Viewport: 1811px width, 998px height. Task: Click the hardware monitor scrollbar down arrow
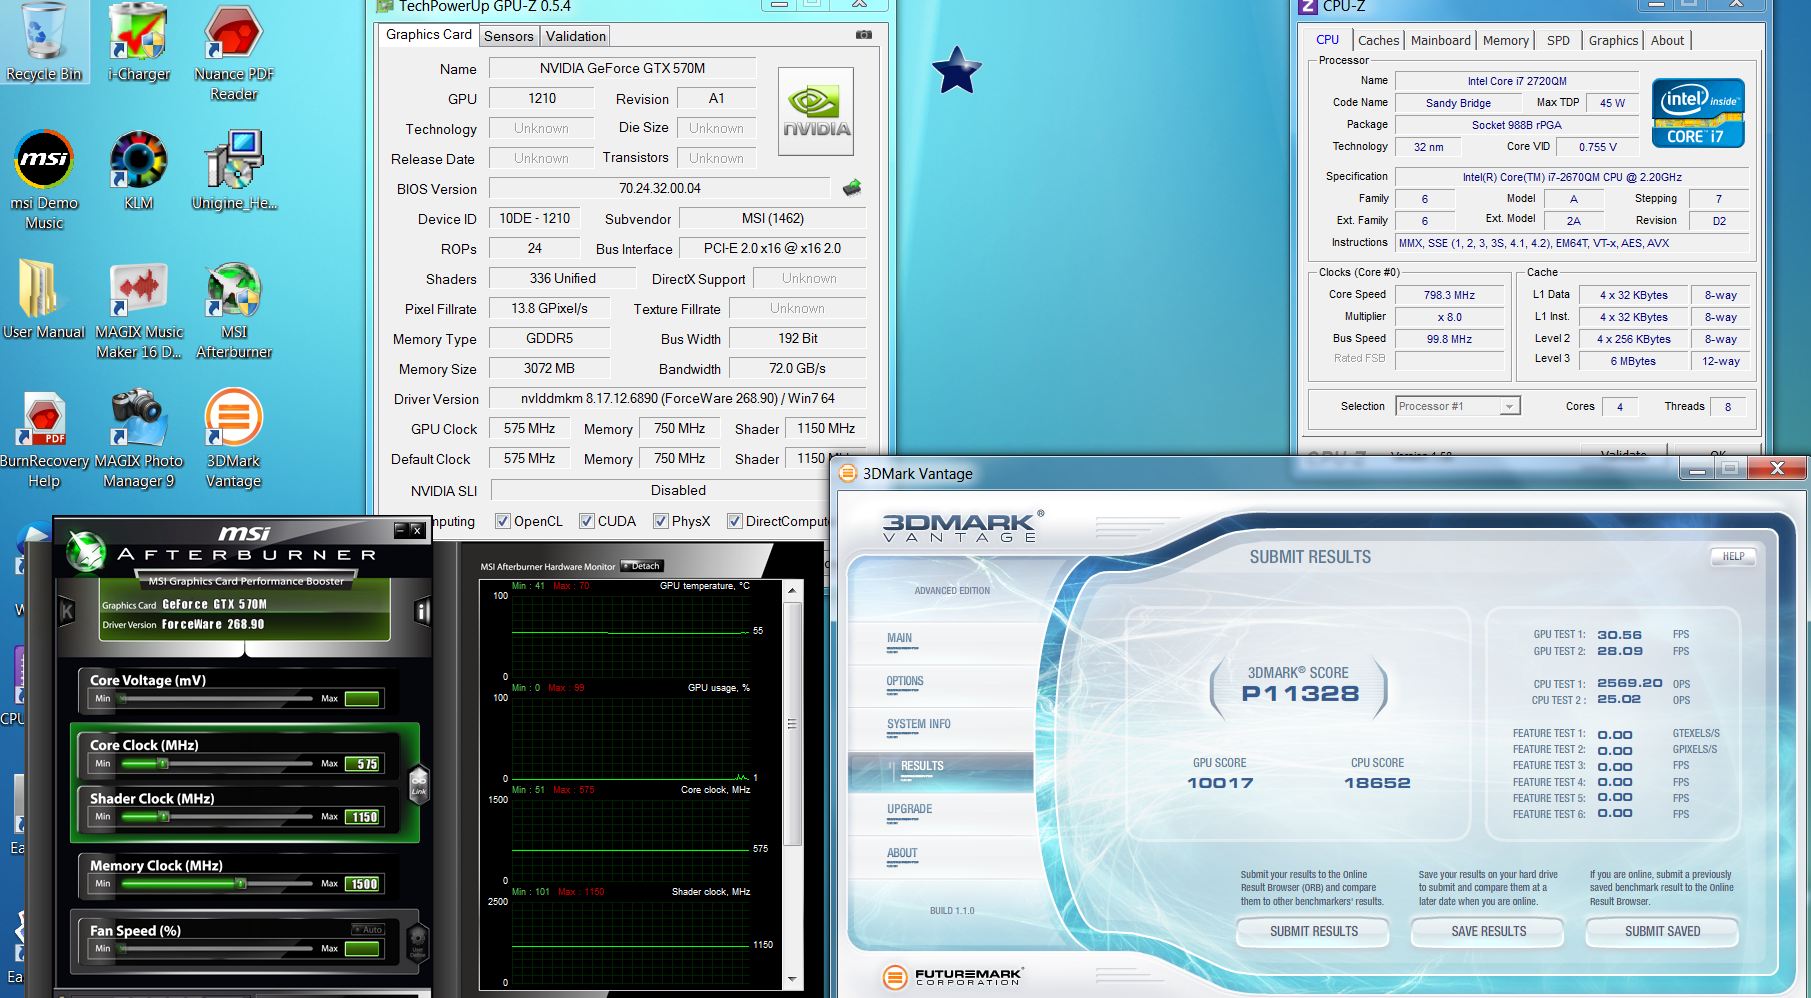click(792, 979)
